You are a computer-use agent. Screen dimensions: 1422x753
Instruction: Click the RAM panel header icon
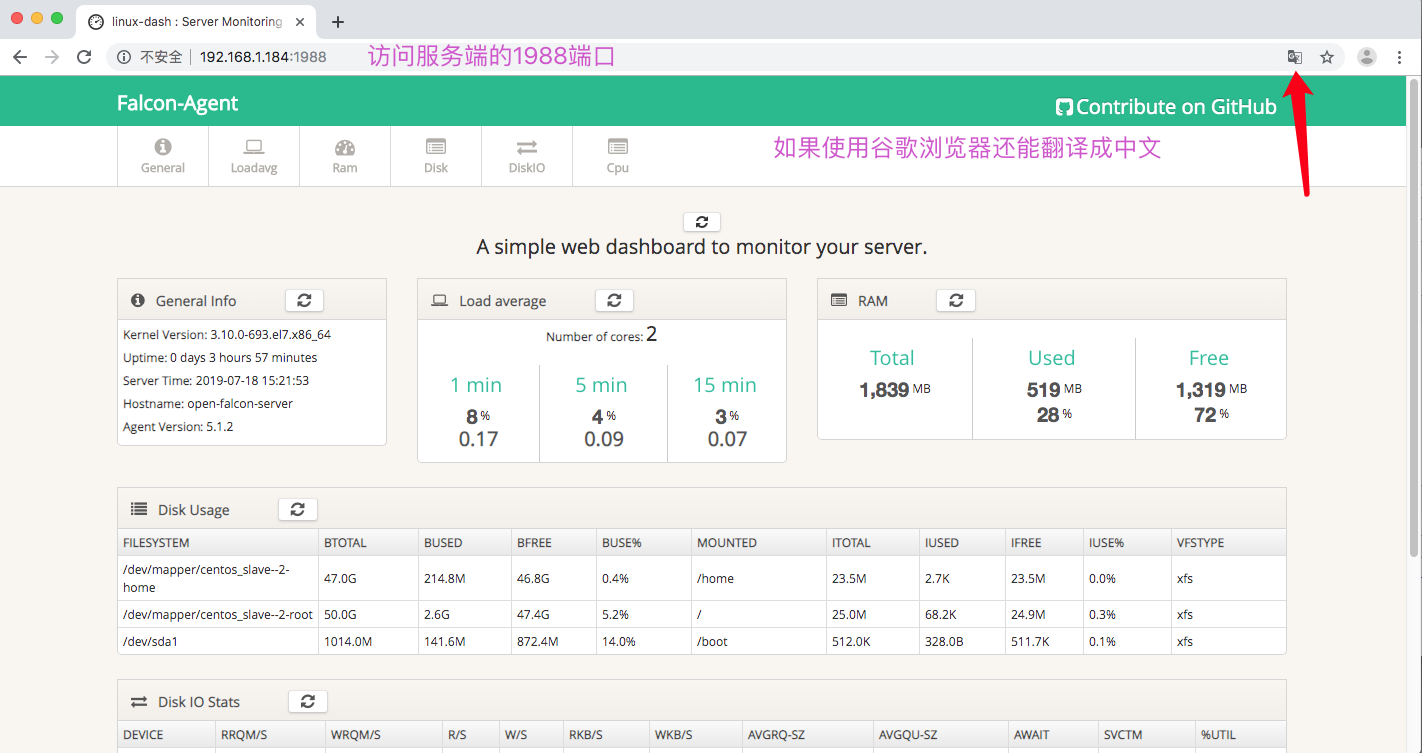point(840,300)
